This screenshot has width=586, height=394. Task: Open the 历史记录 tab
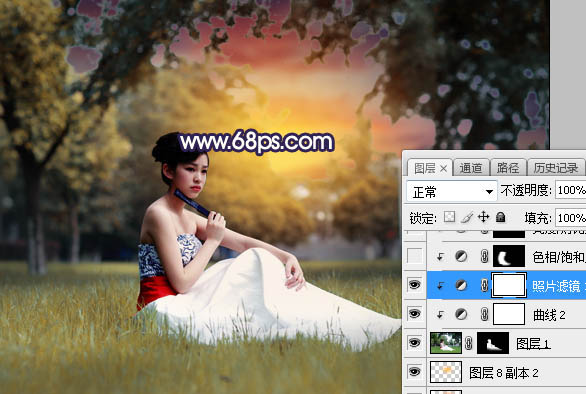click(x=556, y=168)
